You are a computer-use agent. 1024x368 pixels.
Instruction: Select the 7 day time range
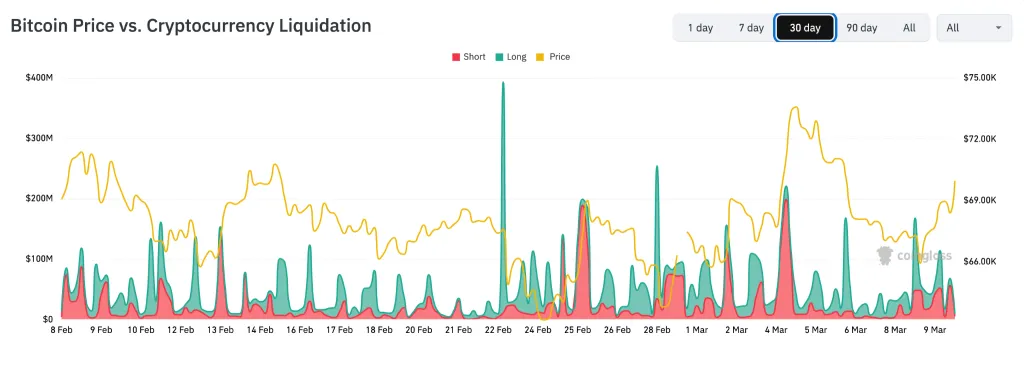click(751, 28)
